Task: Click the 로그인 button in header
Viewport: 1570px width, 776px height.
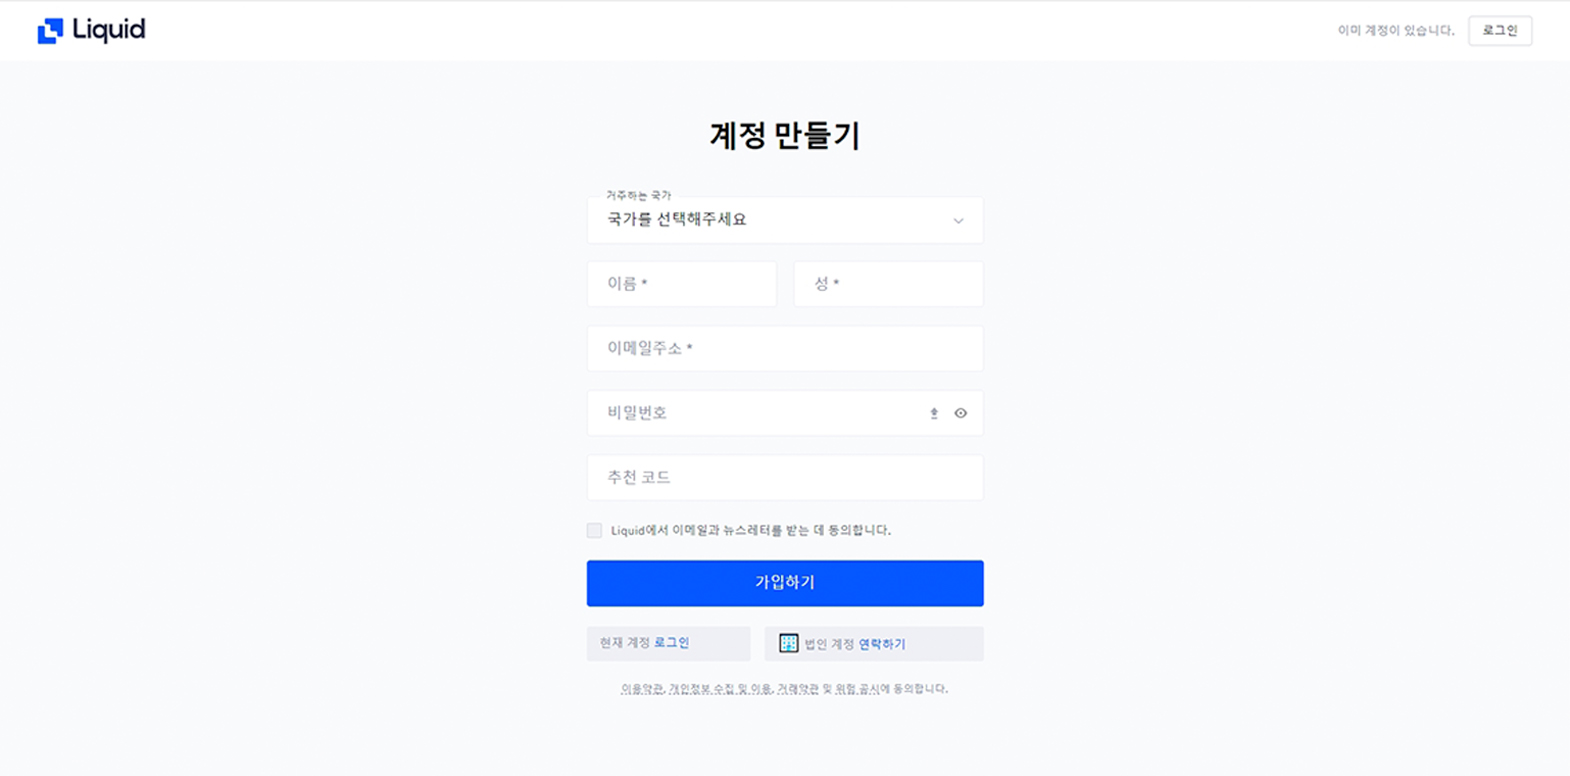Action: coord(1500,30)
